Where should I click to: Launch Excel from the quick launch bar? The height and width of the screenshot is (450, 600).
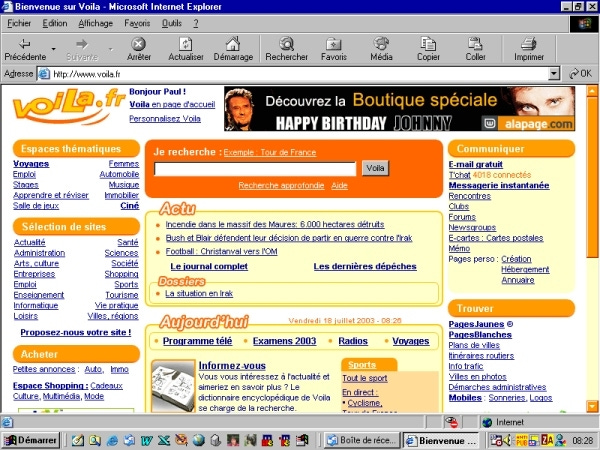(164, 440)
